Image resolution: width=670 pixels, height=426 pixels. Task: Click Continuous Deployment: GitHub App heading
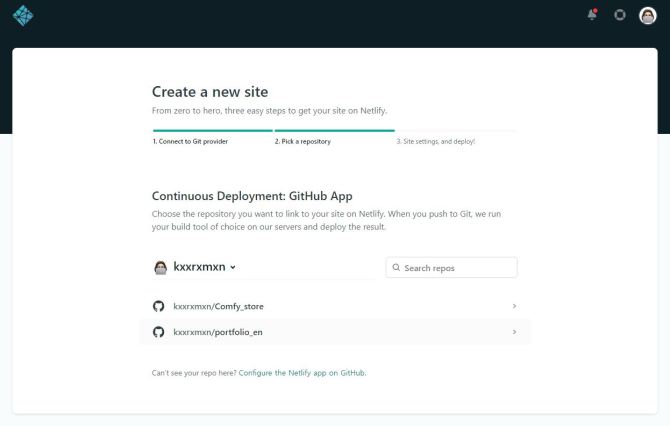point(252,196)
